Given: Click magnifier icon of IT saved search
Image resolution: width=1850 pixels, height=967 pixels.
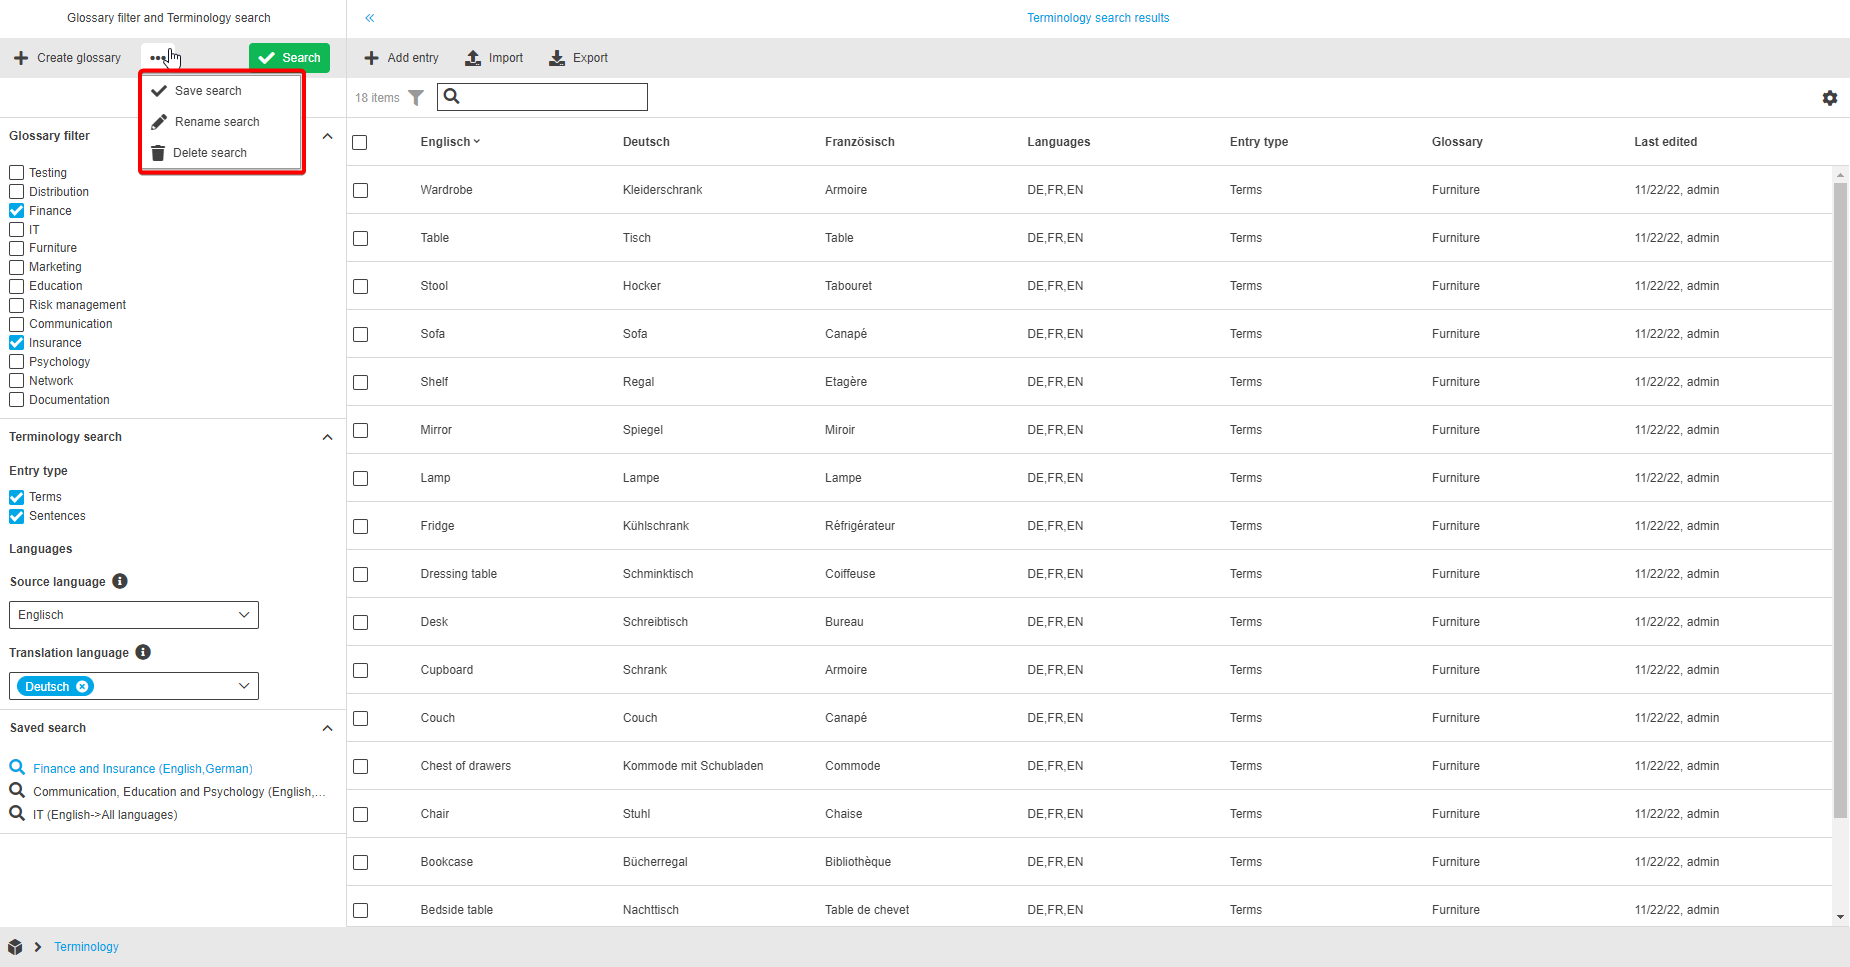Looking at the screenshot, I should 17,813.
